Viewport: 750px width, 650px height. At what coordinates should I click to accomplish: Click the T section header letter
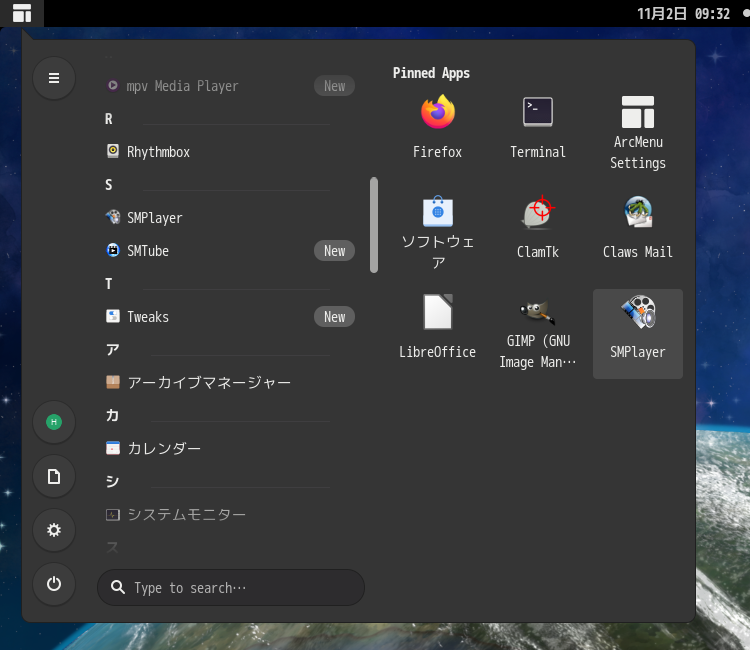click(109, 284)
